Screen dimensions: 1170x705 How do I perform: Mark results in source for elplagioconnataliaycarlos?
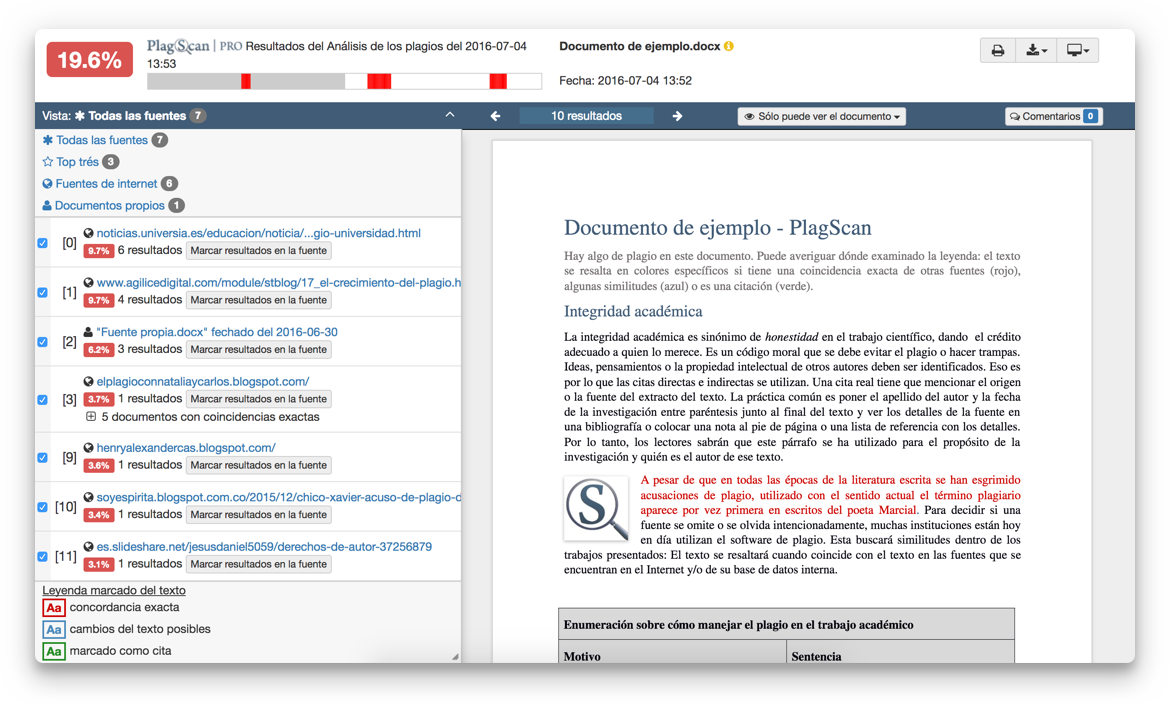(258, 399)
